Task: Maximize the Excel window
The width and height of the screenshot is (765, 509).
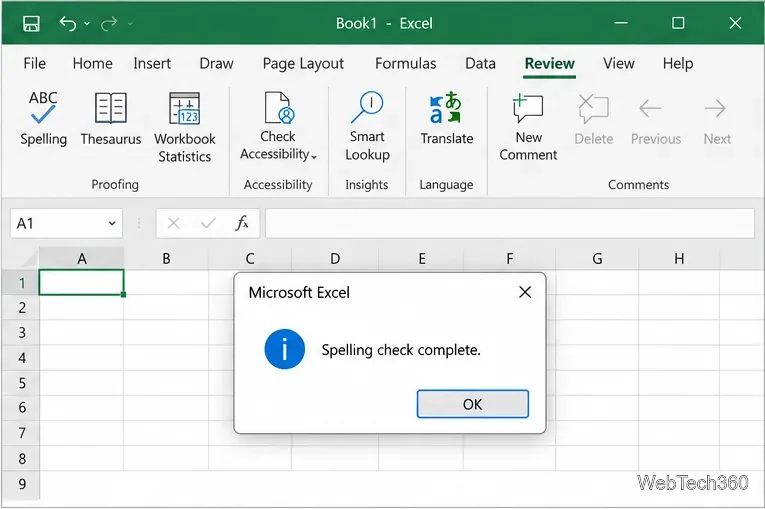Action: (x=678, y=23)
